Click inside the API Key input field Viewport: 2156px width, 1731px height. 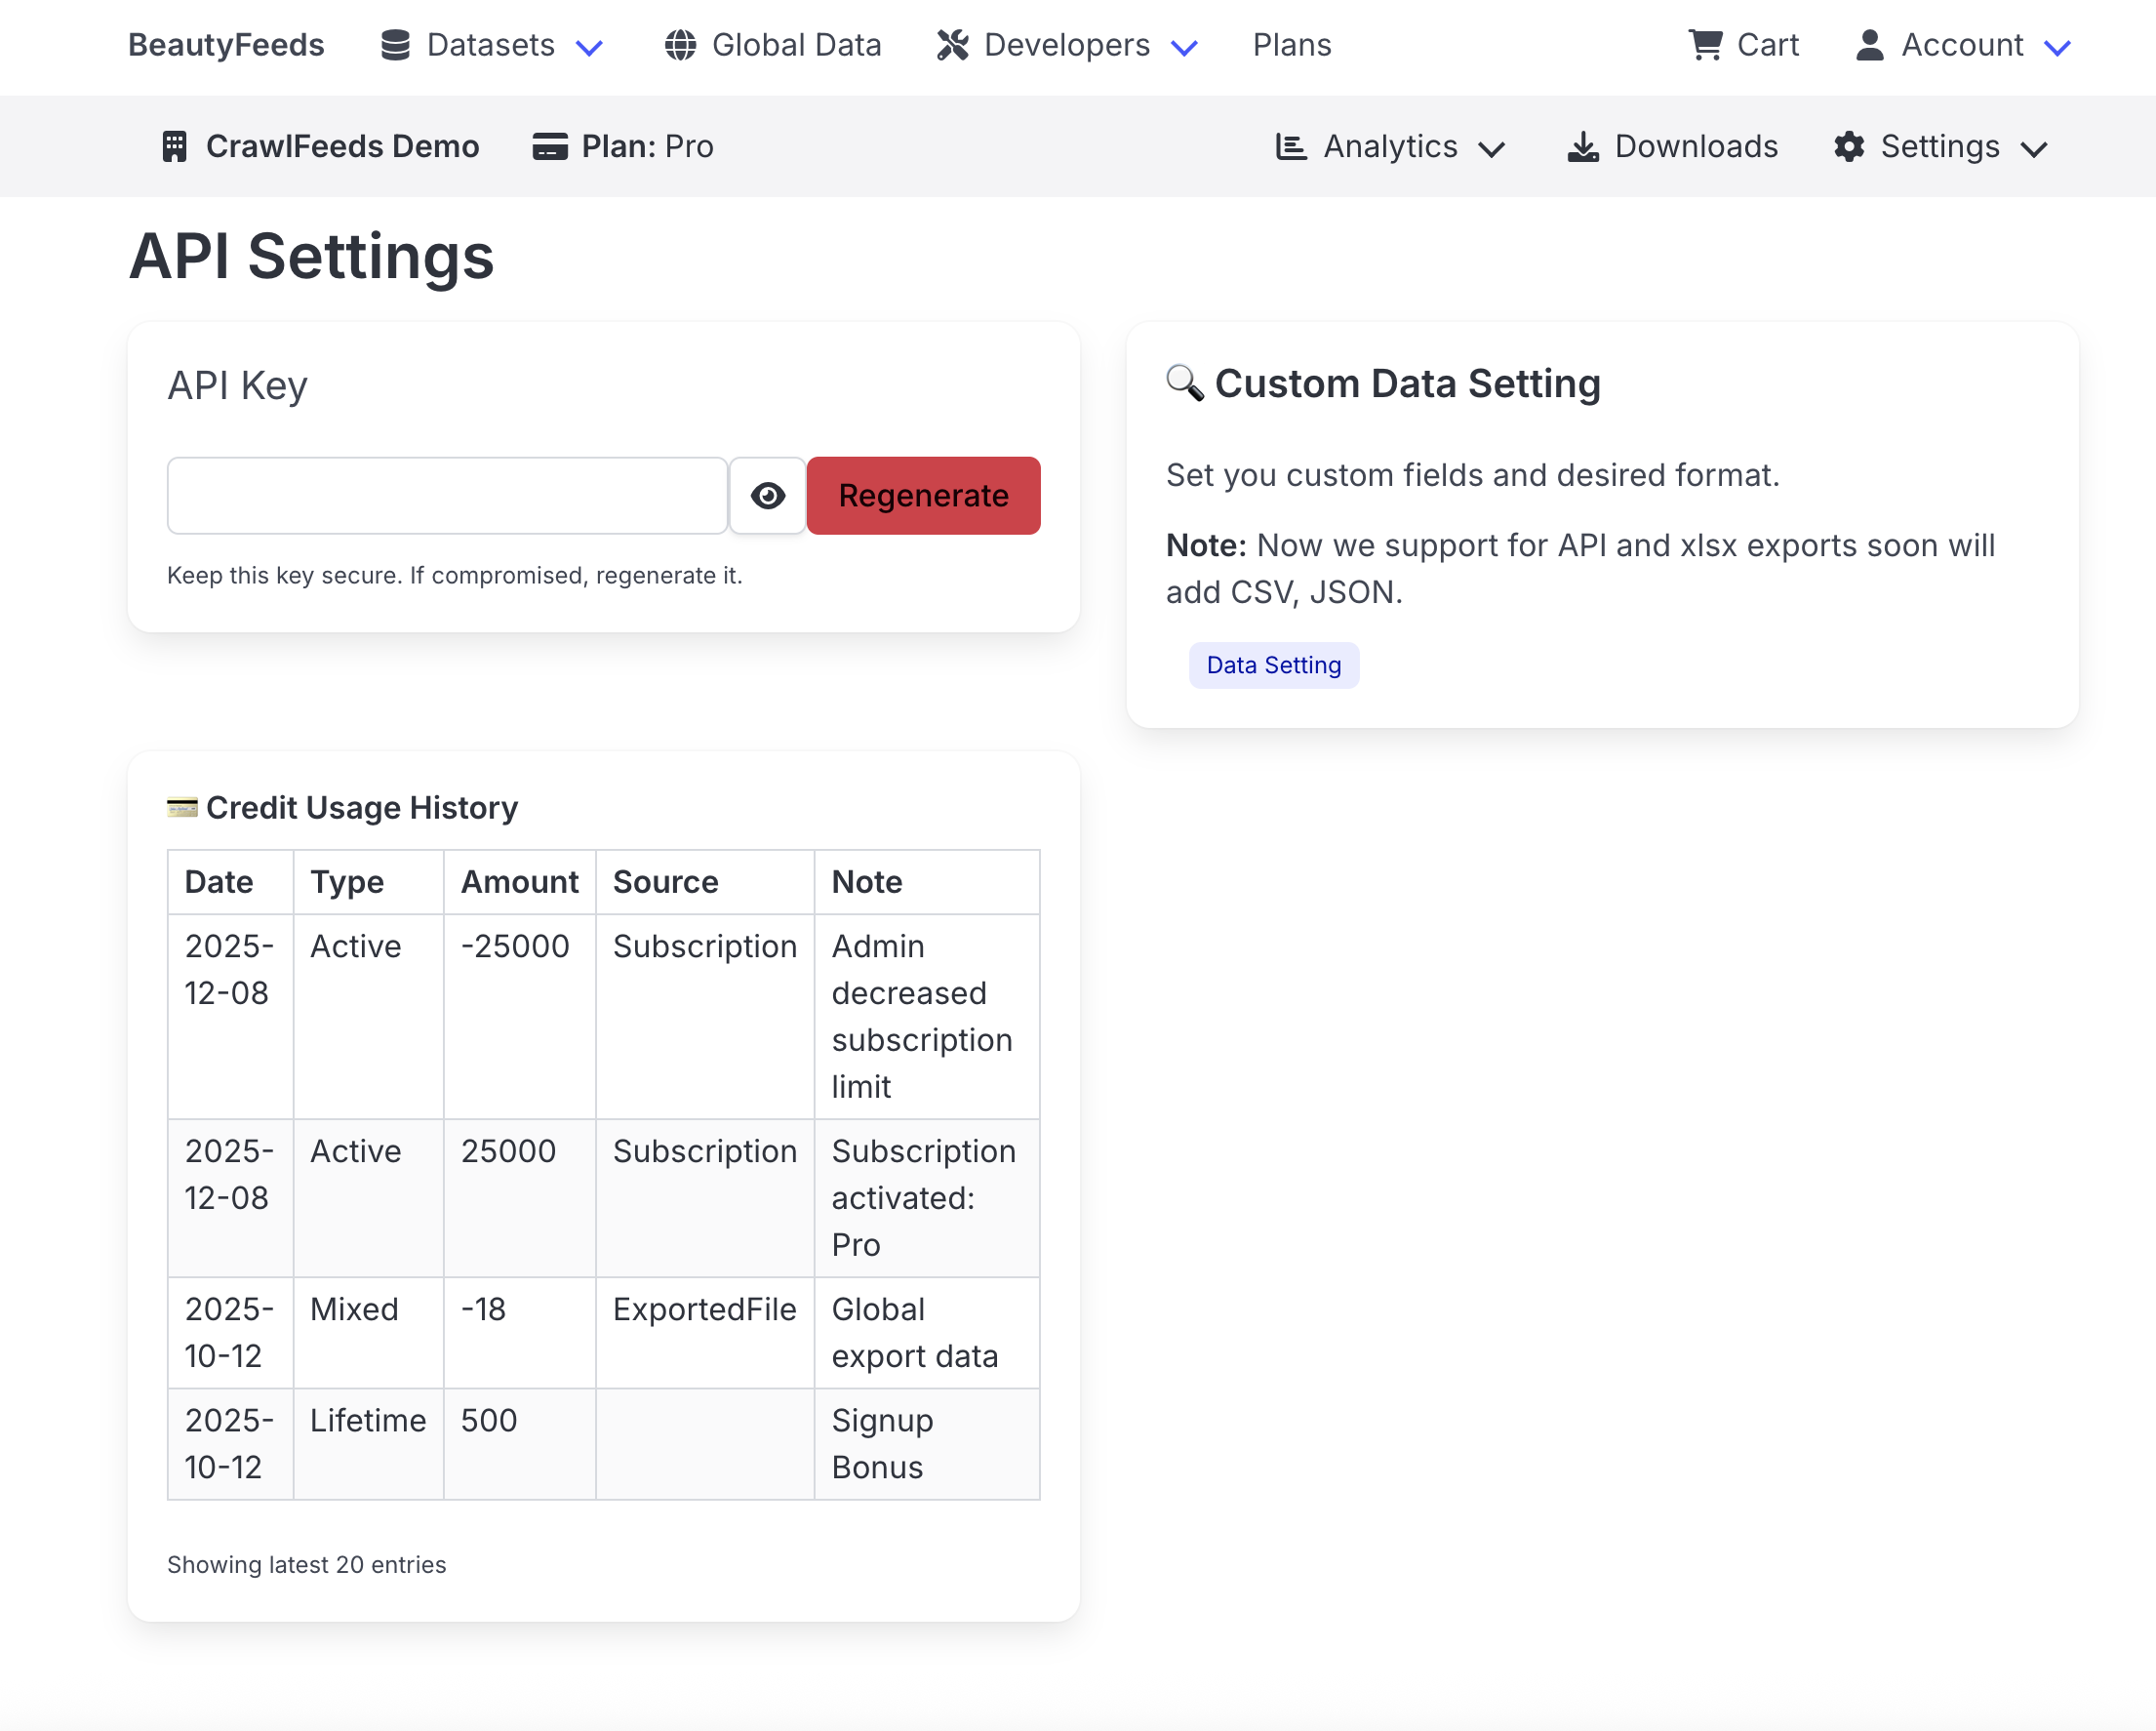[x=447, y=494]
